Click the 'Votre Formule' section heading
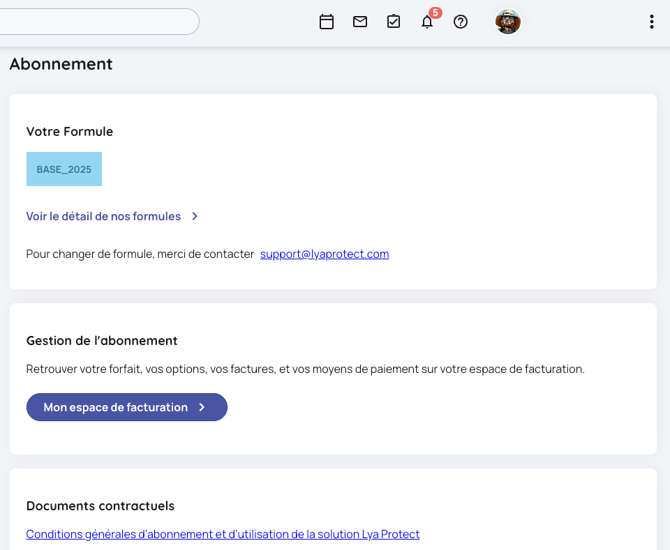The width and height of the screenshot is (670, 550). [70, 131]
